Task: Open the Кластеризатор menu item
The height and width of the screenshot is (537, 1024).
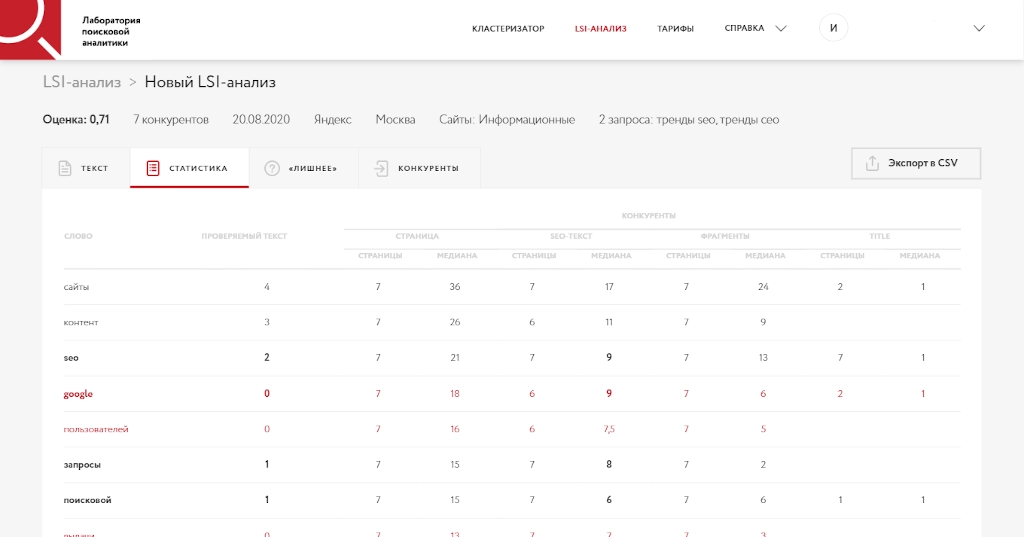Action: 508,29
